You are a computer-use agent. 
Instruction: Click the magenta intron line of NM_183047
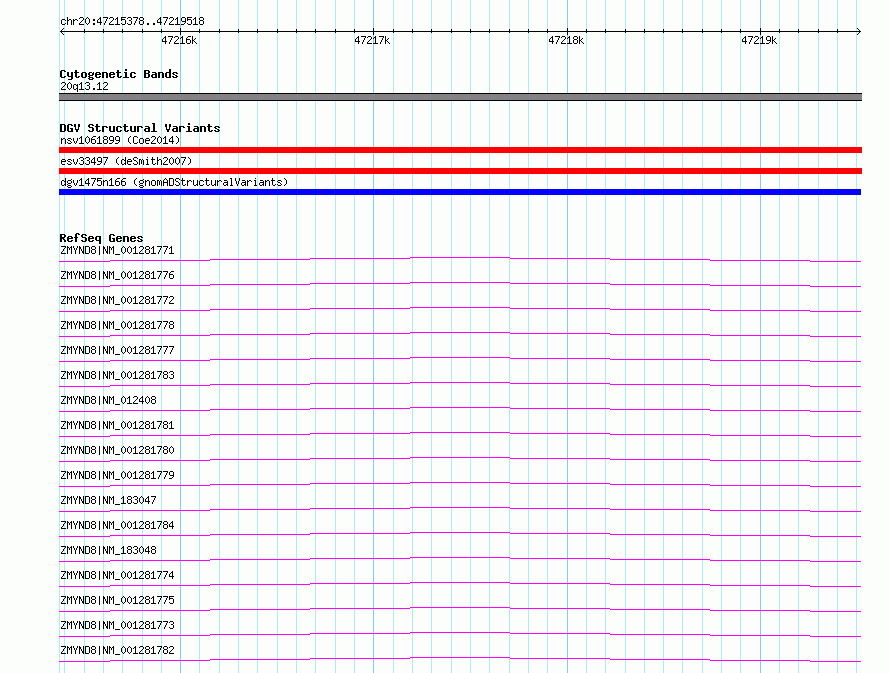tap(460, 508)
